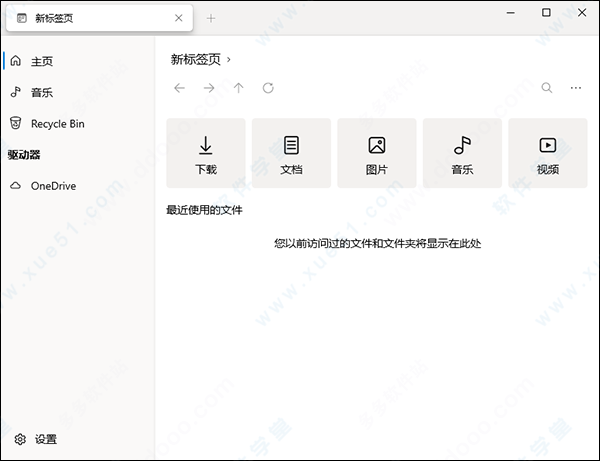Open 音乐 in the sidebar
The width and height of the screenshot is (600, 461).
pos(78,92)
